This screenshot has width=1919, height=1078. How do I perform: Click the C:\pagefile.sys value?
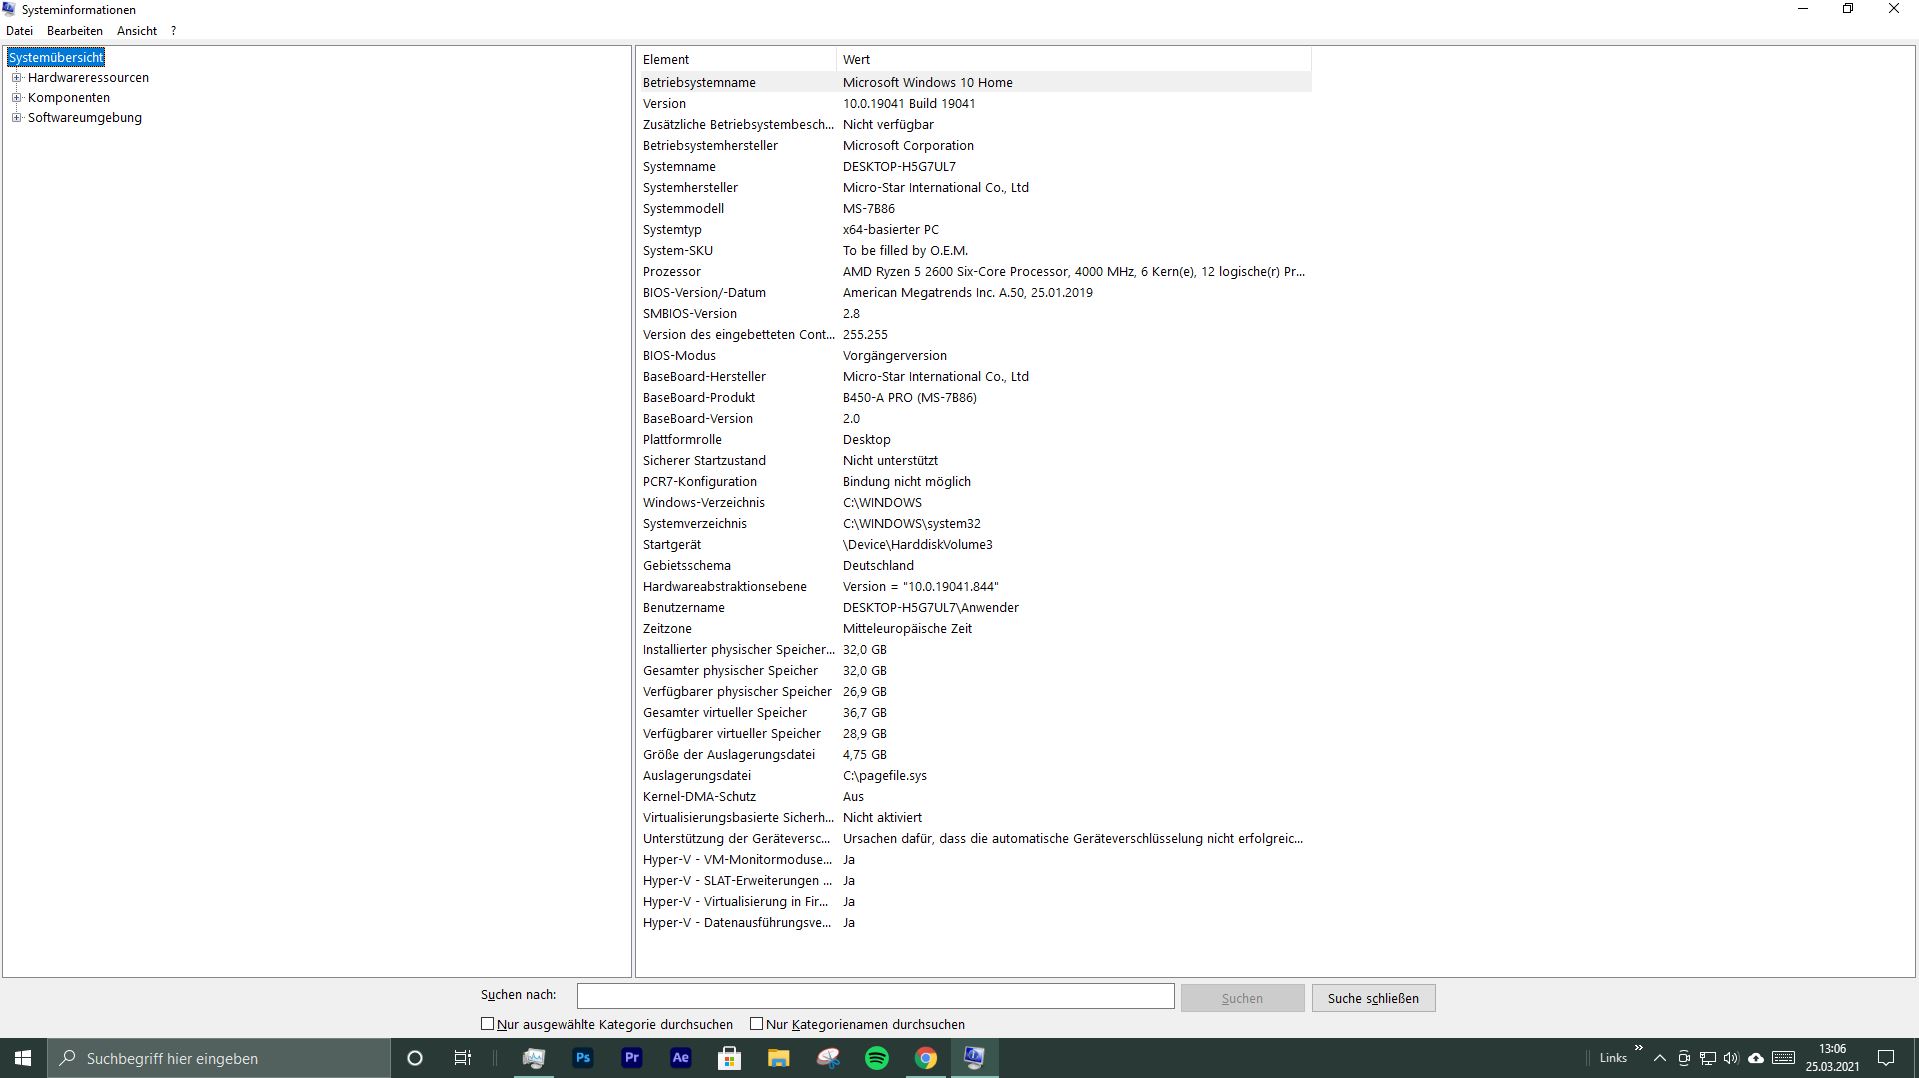(x=885, y=776)
